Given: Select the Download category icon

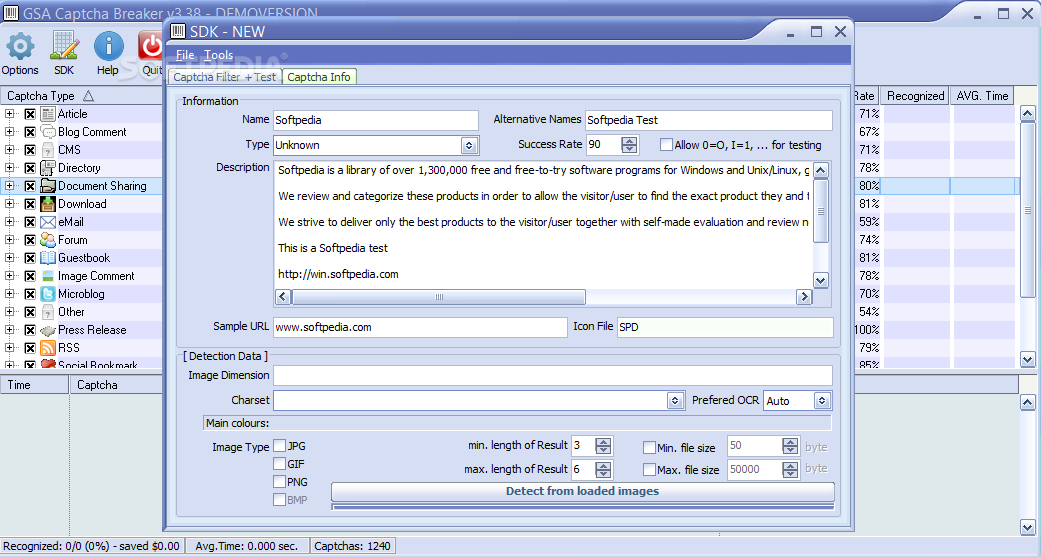Looking at the screenshot, I should 48,204.
